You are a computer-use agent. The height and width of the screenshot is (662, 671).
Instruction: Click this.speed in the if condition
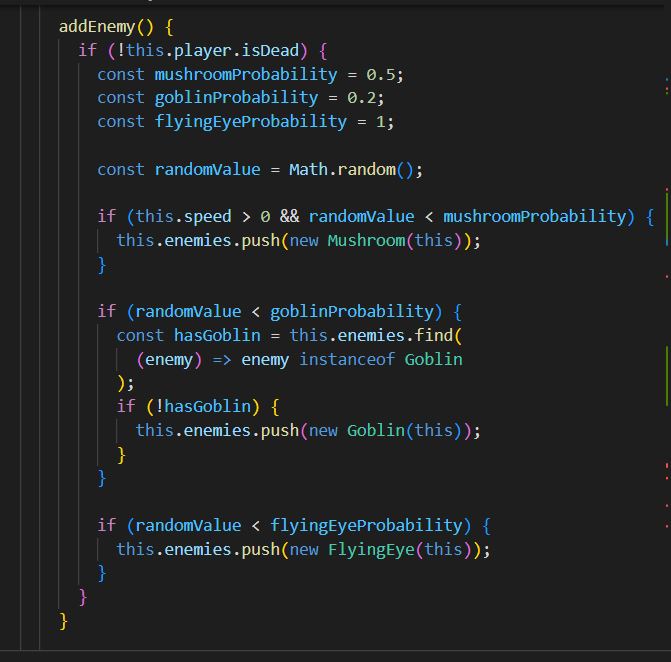[x=184, y=217]
